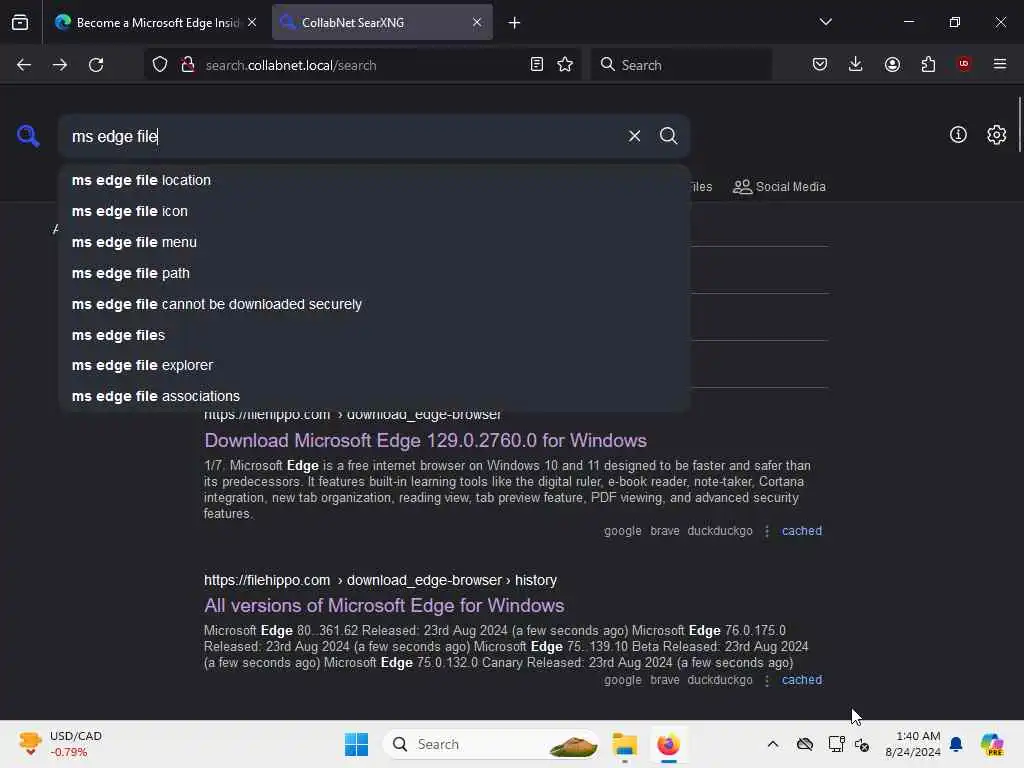The image size is (1024, 768).
Task: Bookmark this page with star icon
Action: (x=566, y=64)
